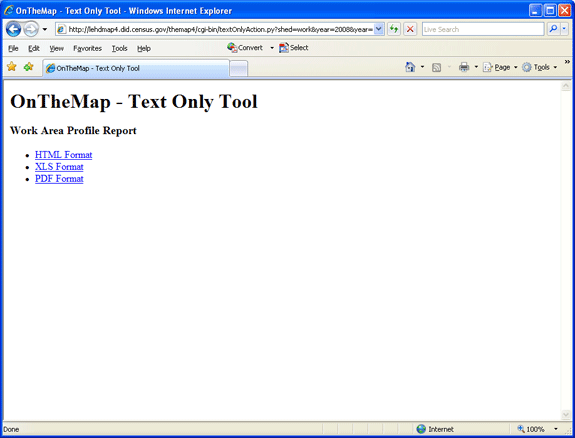Click the Work Area Profile Report heading

73,131
